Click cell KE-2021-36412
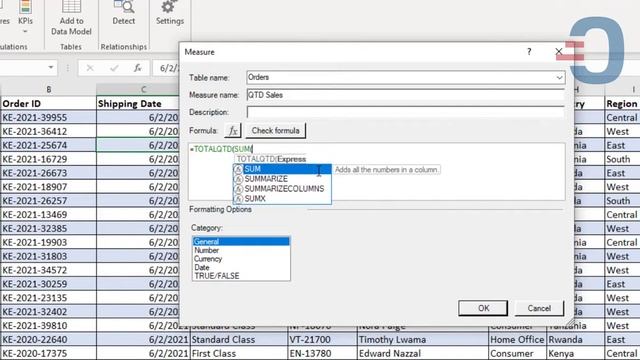 (x=49, y=131)
